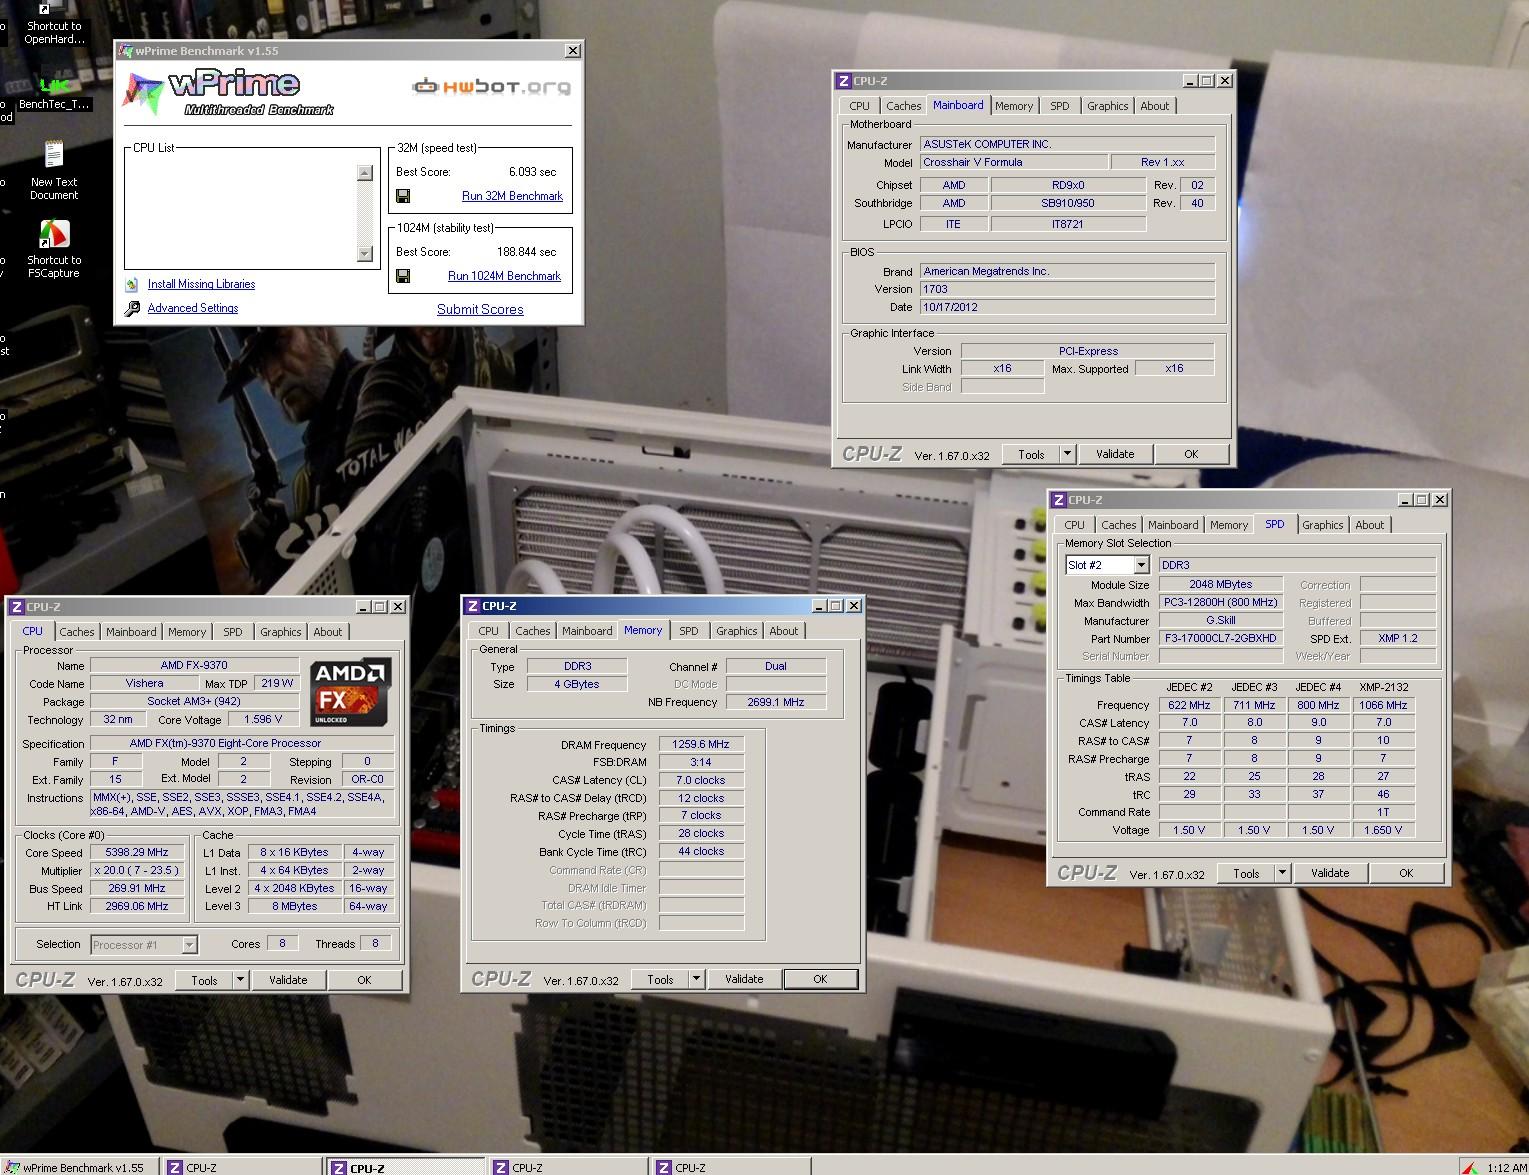Click the Z icon in the CPU-Z Memory window title
1529x1175 pixels.
(x=472, y=606)
